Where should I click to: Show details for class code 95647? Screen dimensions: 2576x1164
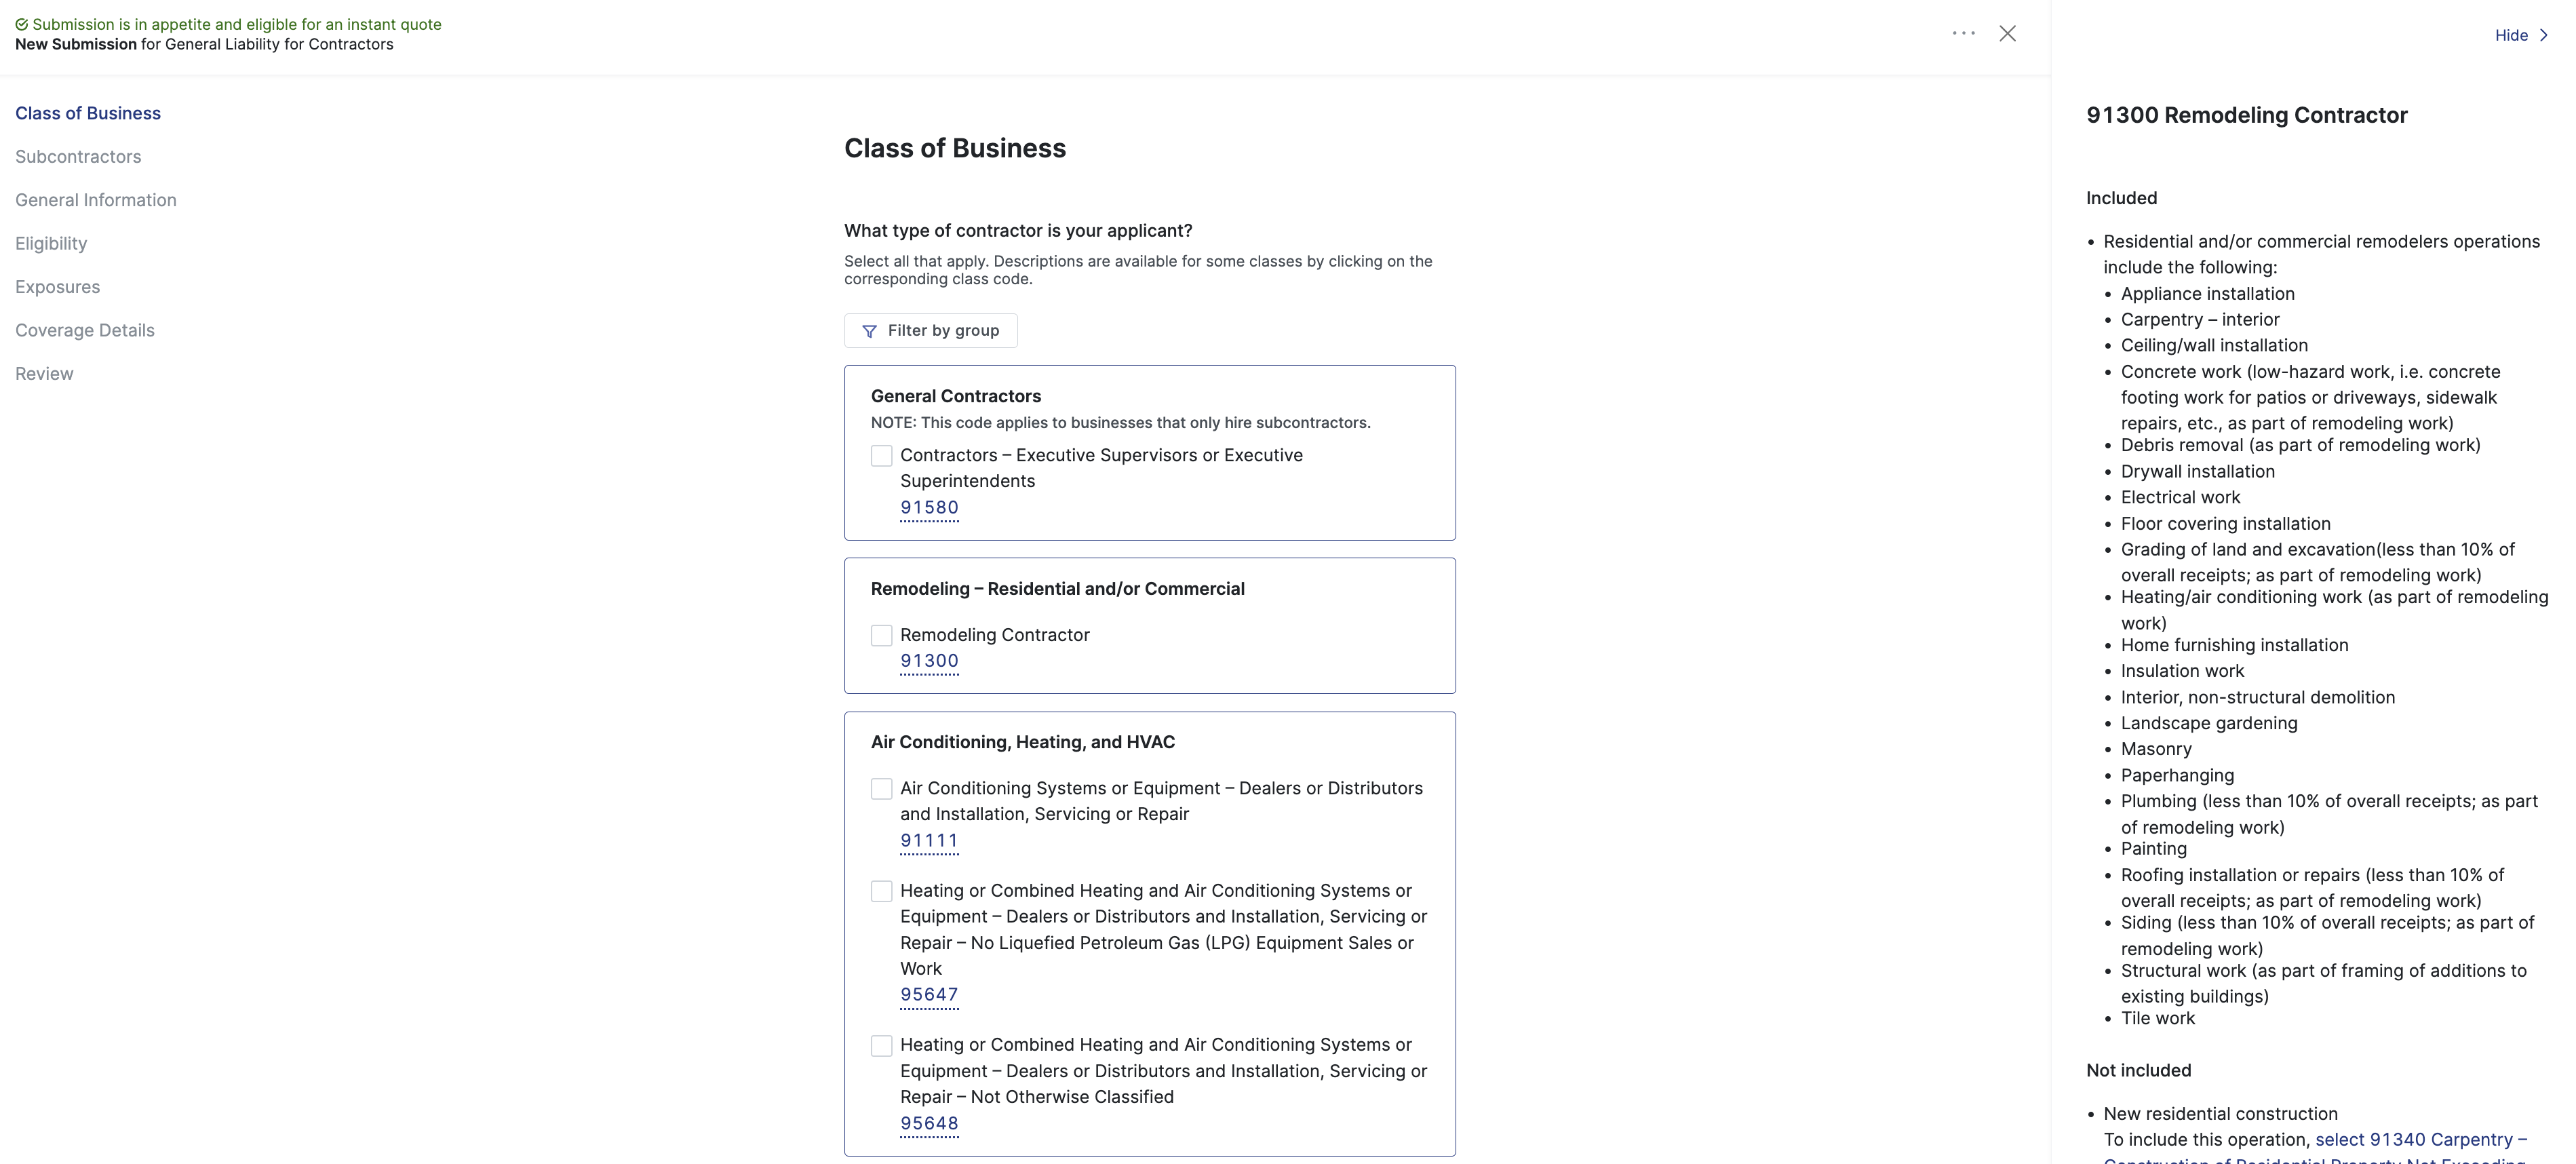click(929, 995)
